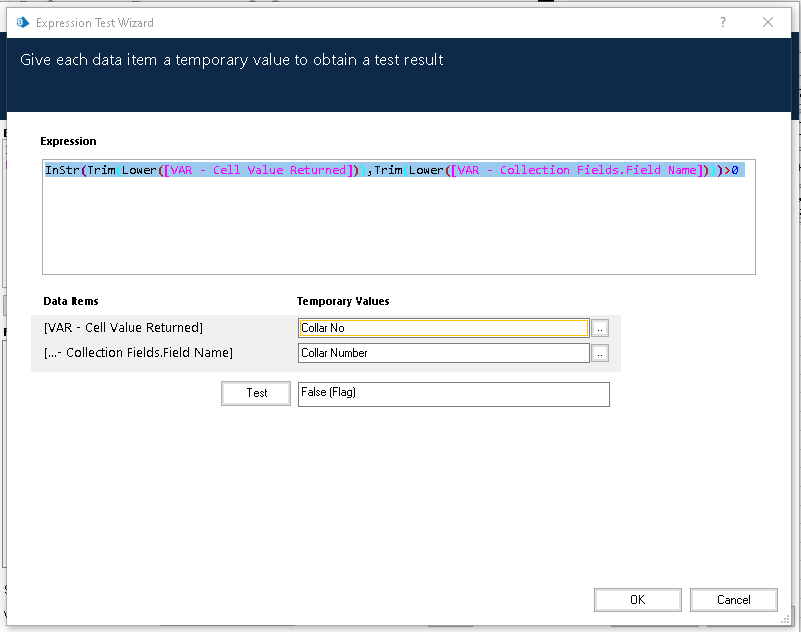This screenshot has width=801, height=632.
Task: Click the Blue Prism icon in title bar
Action: (22, 22)
